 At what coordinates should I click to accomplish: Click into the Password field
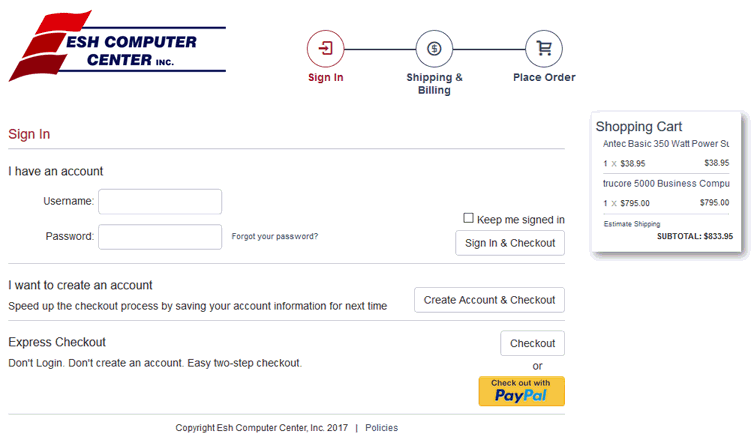(160, 237)
